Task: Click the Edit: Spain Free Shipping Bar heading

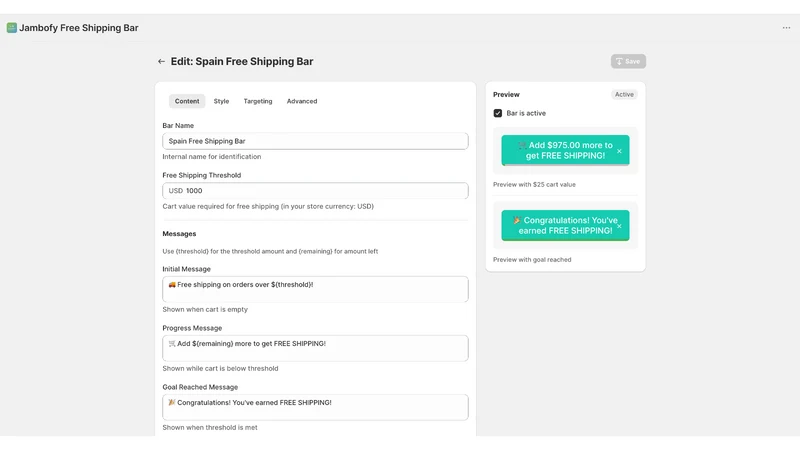Action: pyautogui.click(x=242, y=61)
